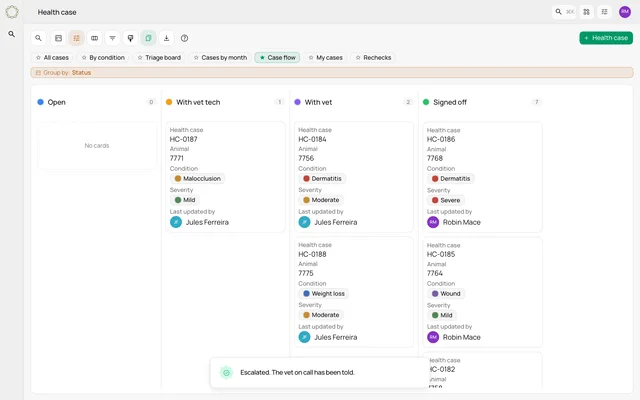This screenshot has width=640, height=400.
Task: Unstar the Case flow view
Action: pyautogui.click(x=262, y=58)
